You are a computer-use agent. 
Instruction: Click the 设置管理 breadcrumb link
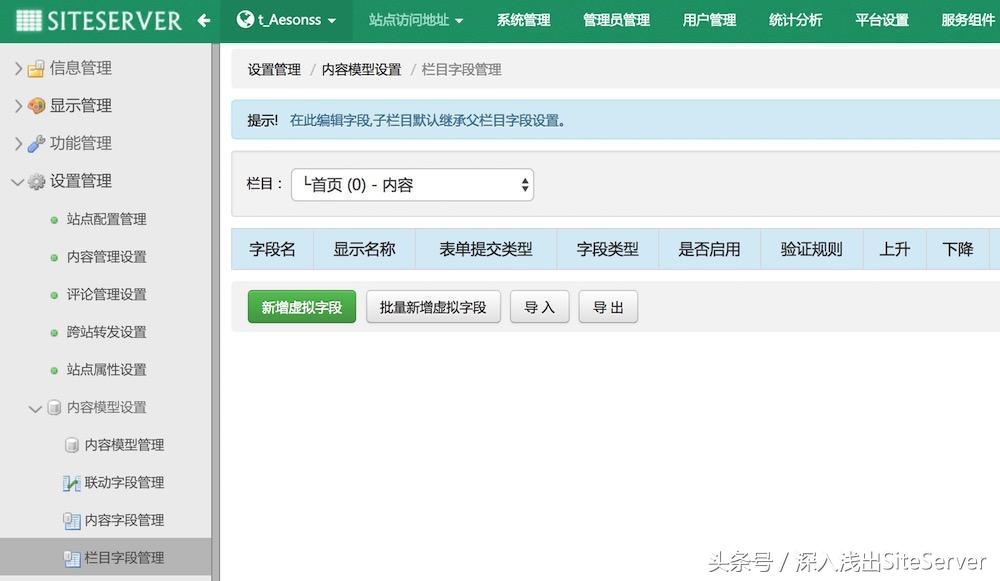[x=274, y=70]
